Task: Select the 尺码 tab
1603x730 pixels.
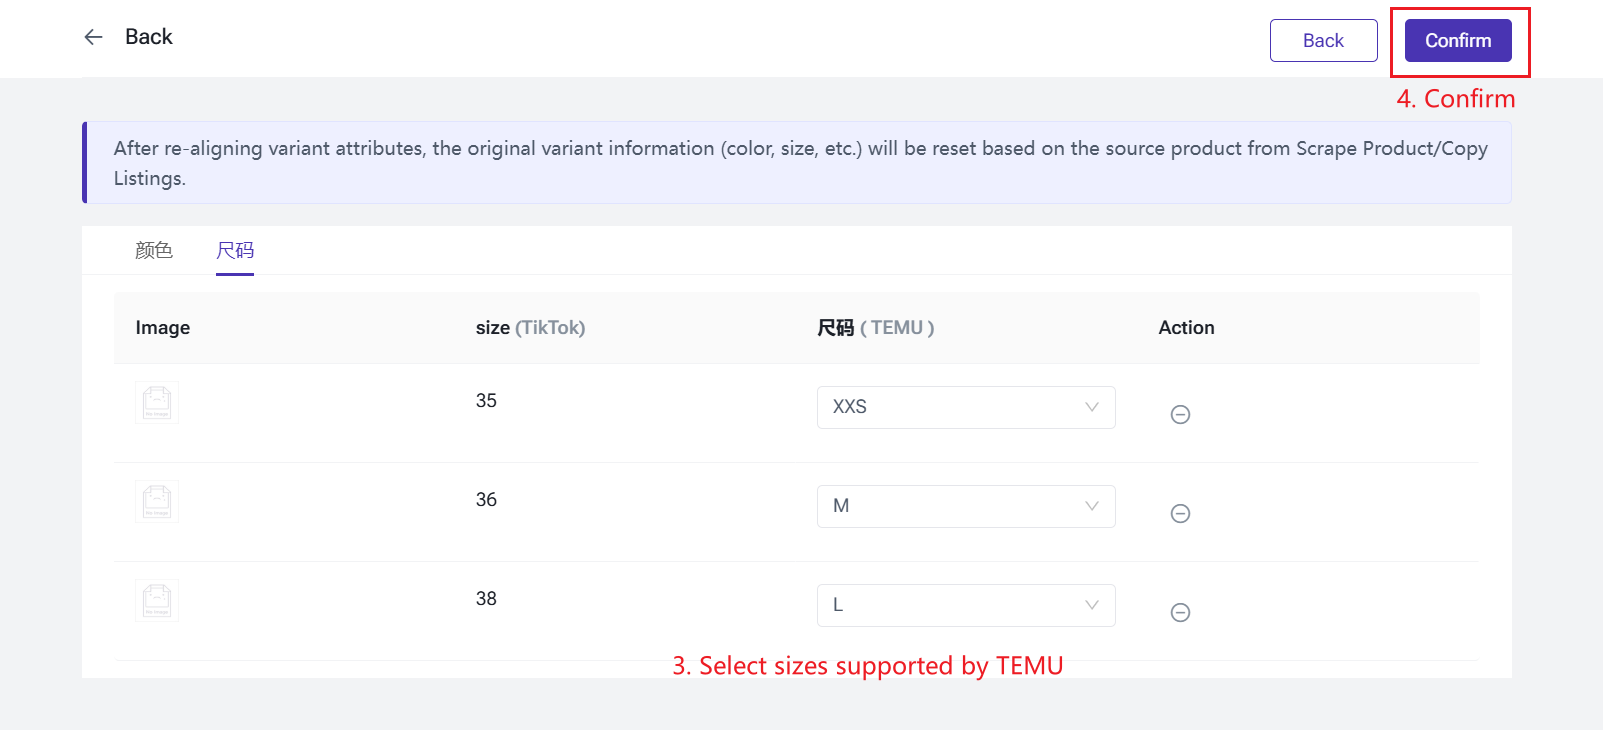Action: 235,250
